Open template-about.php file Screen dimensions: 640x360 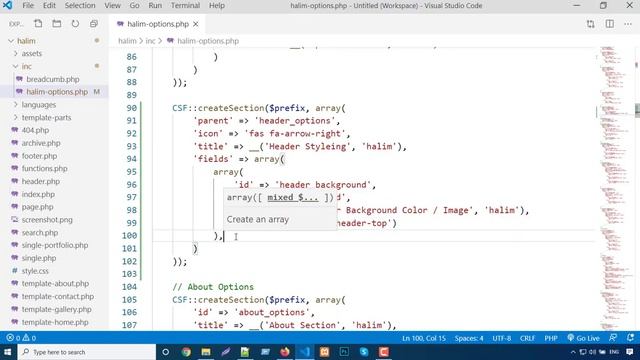(54, 284)
